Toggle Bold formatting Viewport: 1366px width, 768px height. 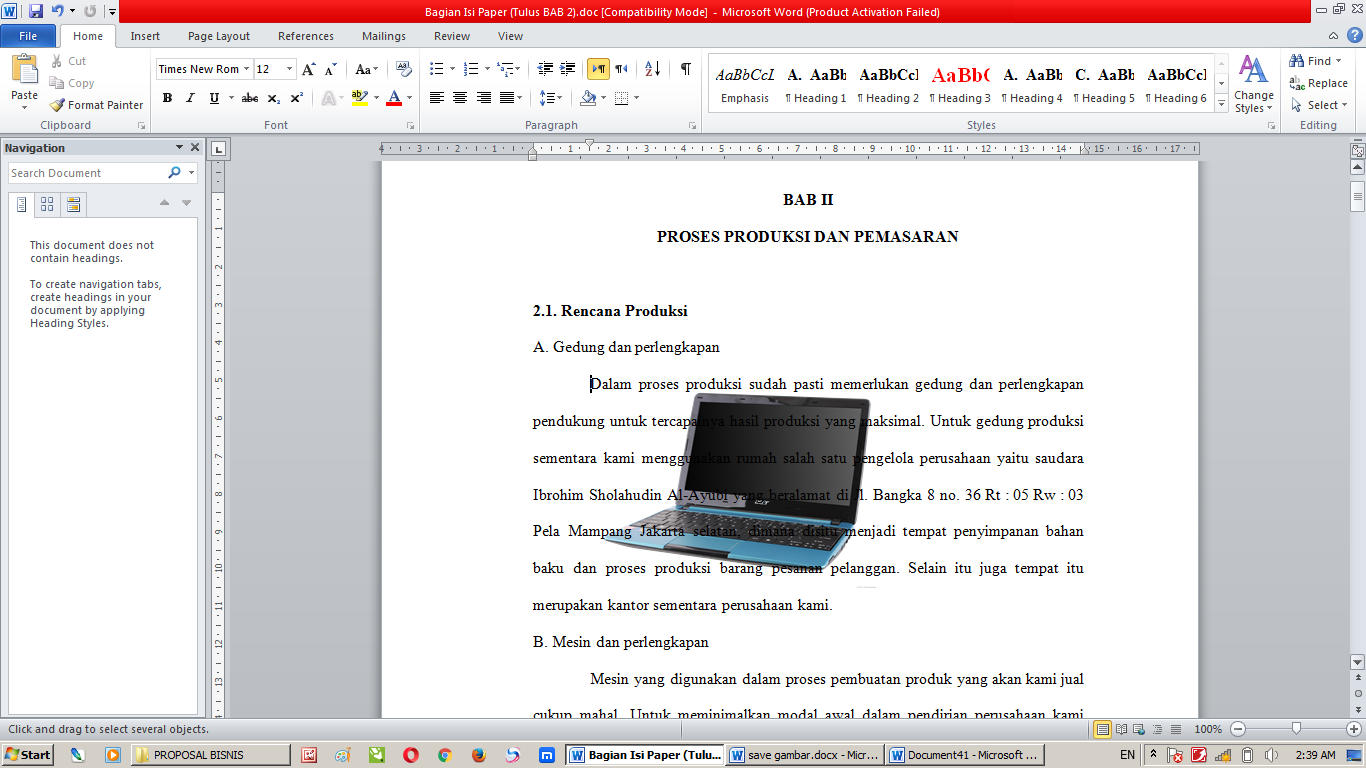pos(167,98)
